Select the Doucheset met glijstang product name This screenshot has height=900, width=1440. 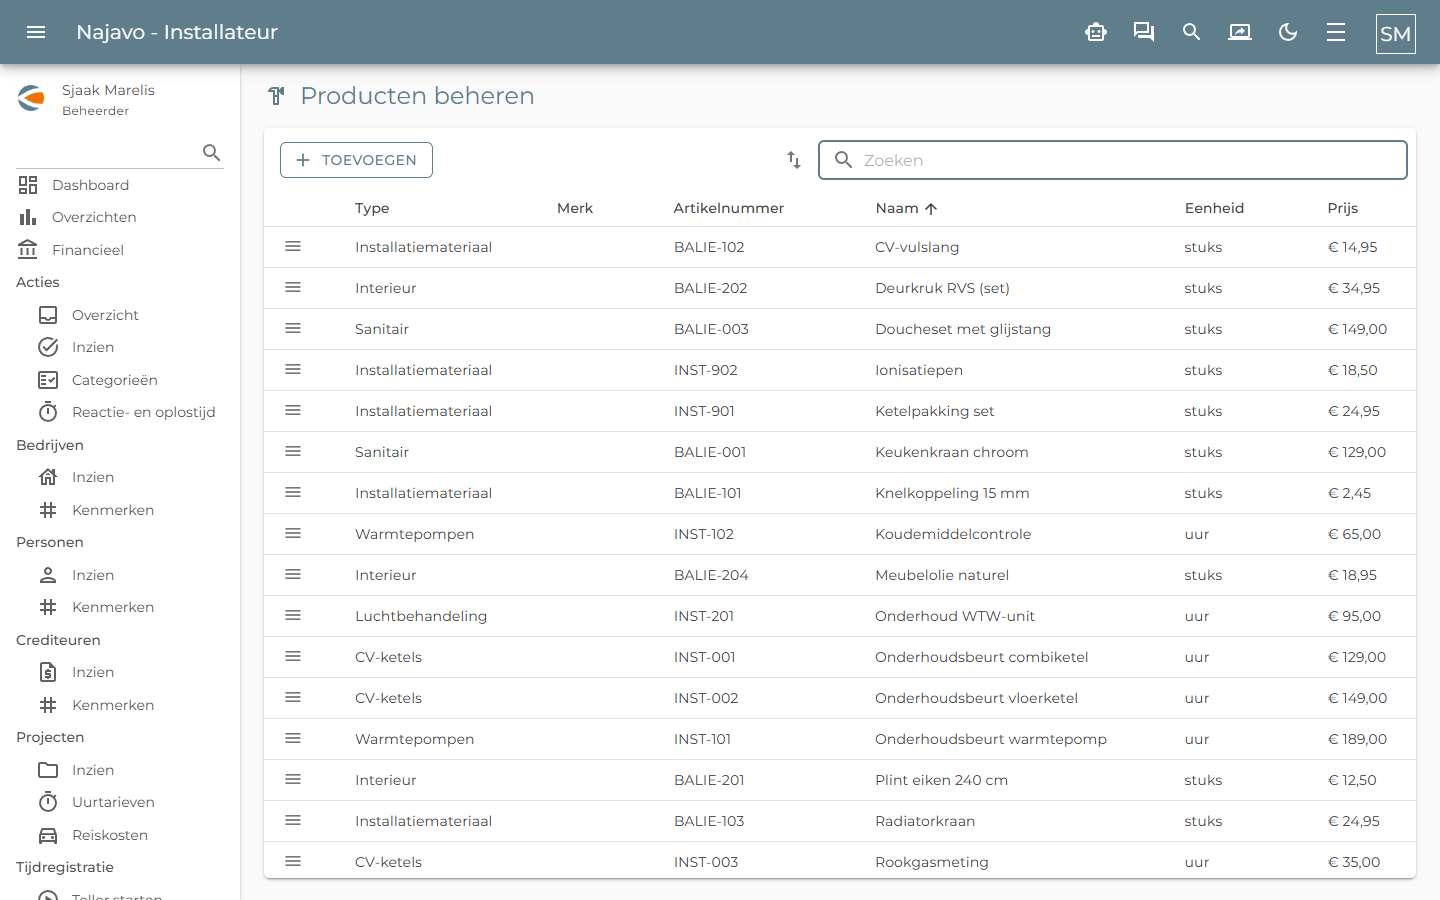tap(963, 329)
